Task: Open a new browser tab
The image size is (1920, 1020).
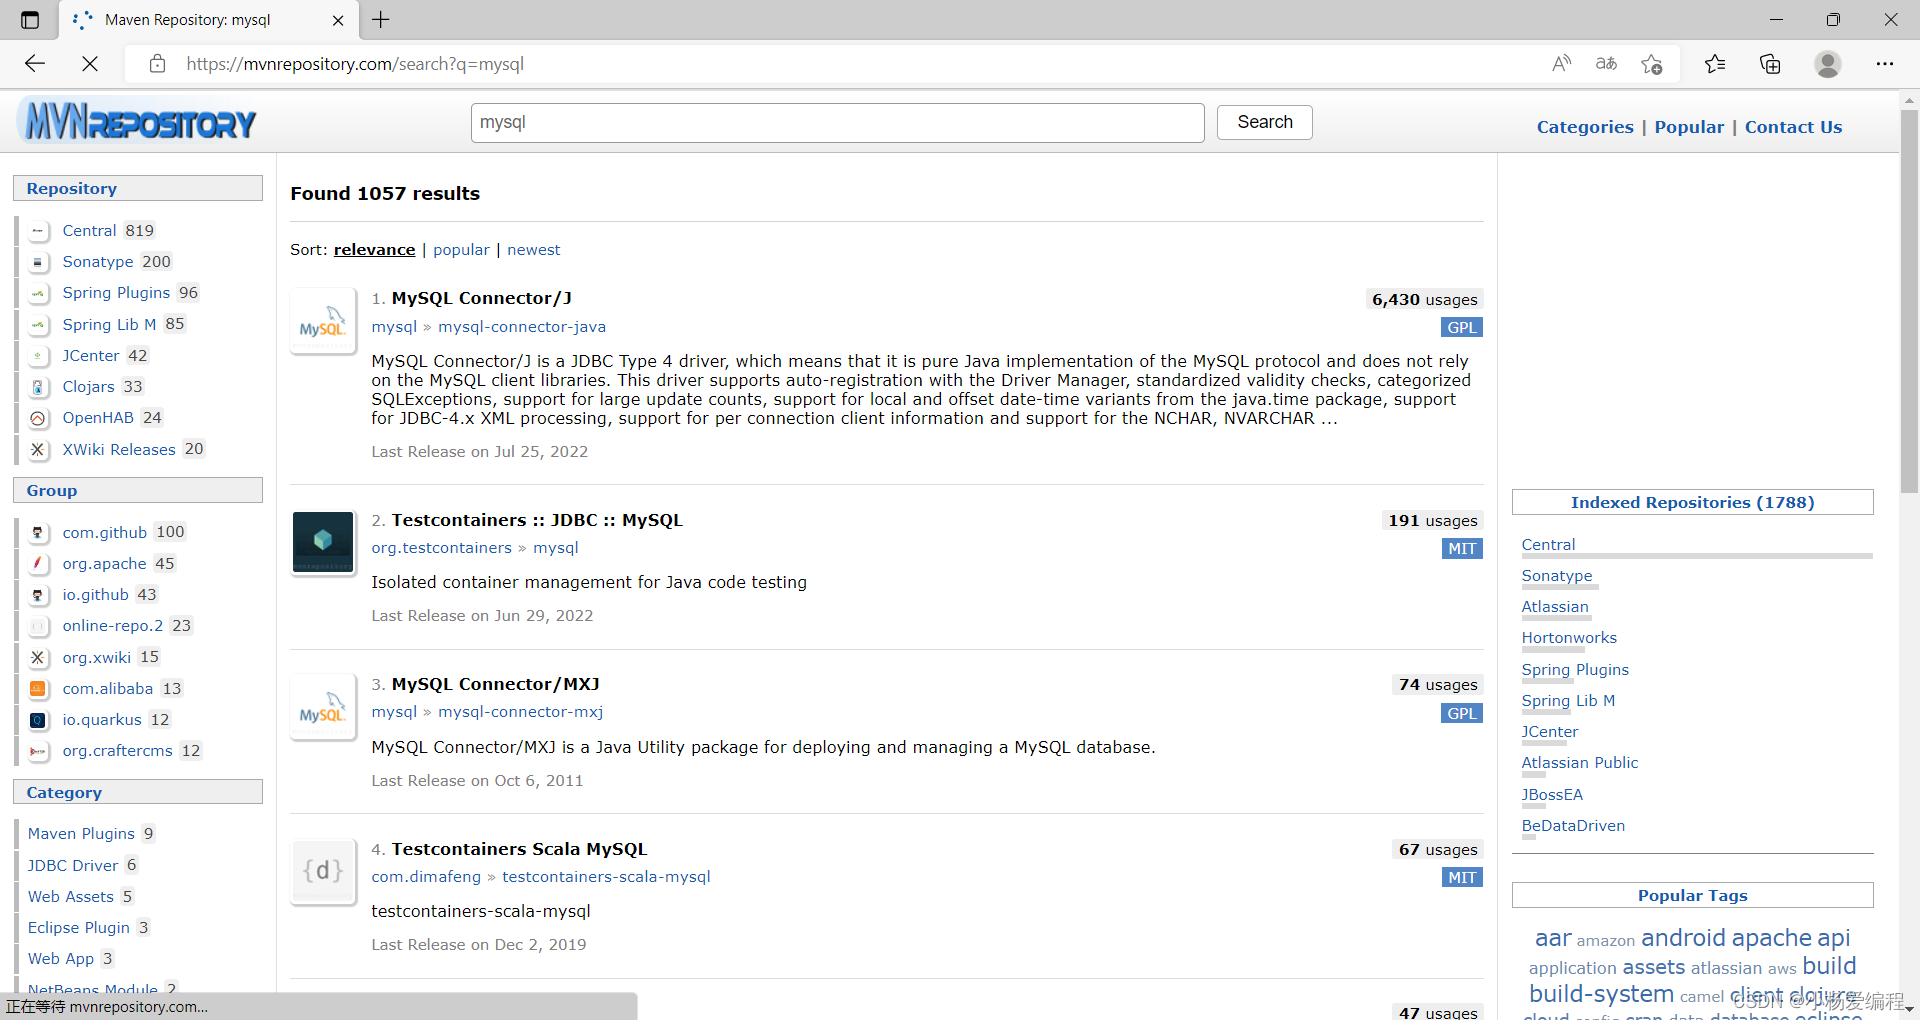Action: click(381, 20)
